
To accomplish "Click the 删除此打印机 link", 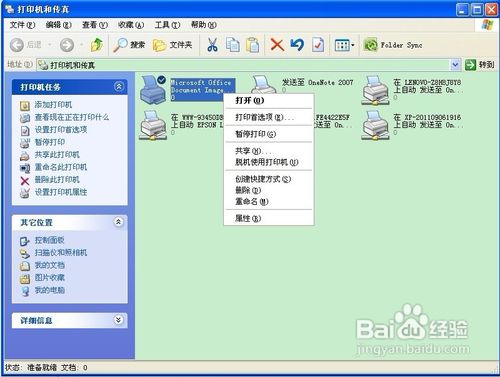I will [x=57, y=180].
